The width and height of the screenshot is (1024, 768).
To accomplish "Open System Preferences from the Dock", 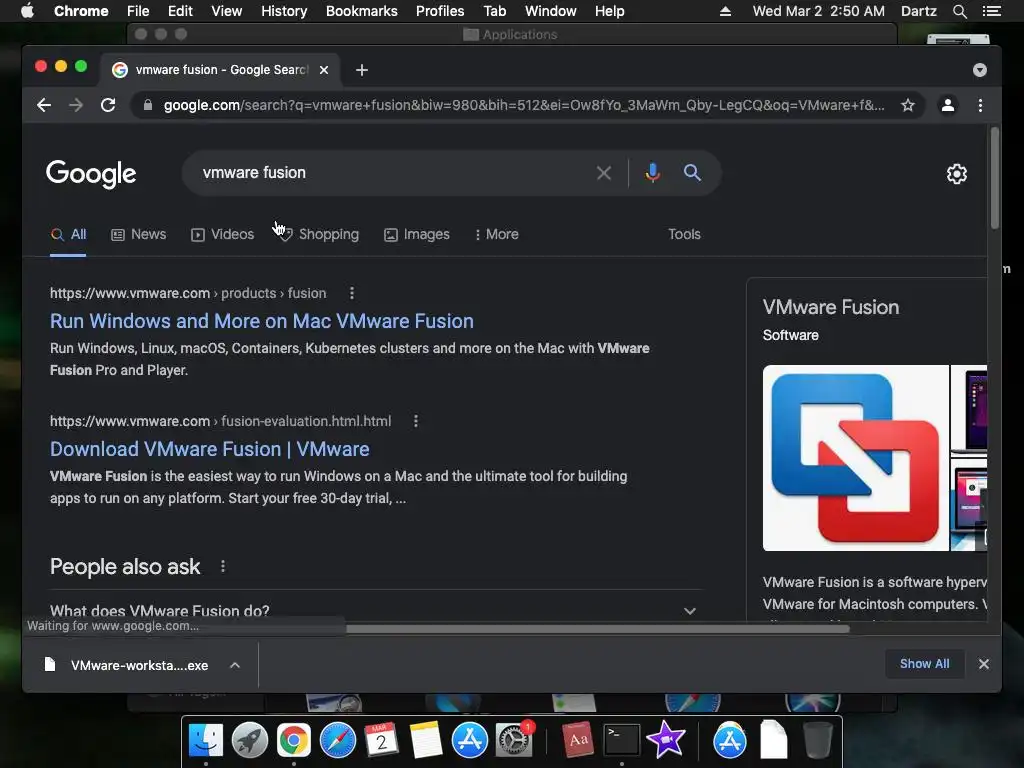I will coord(514,740).
